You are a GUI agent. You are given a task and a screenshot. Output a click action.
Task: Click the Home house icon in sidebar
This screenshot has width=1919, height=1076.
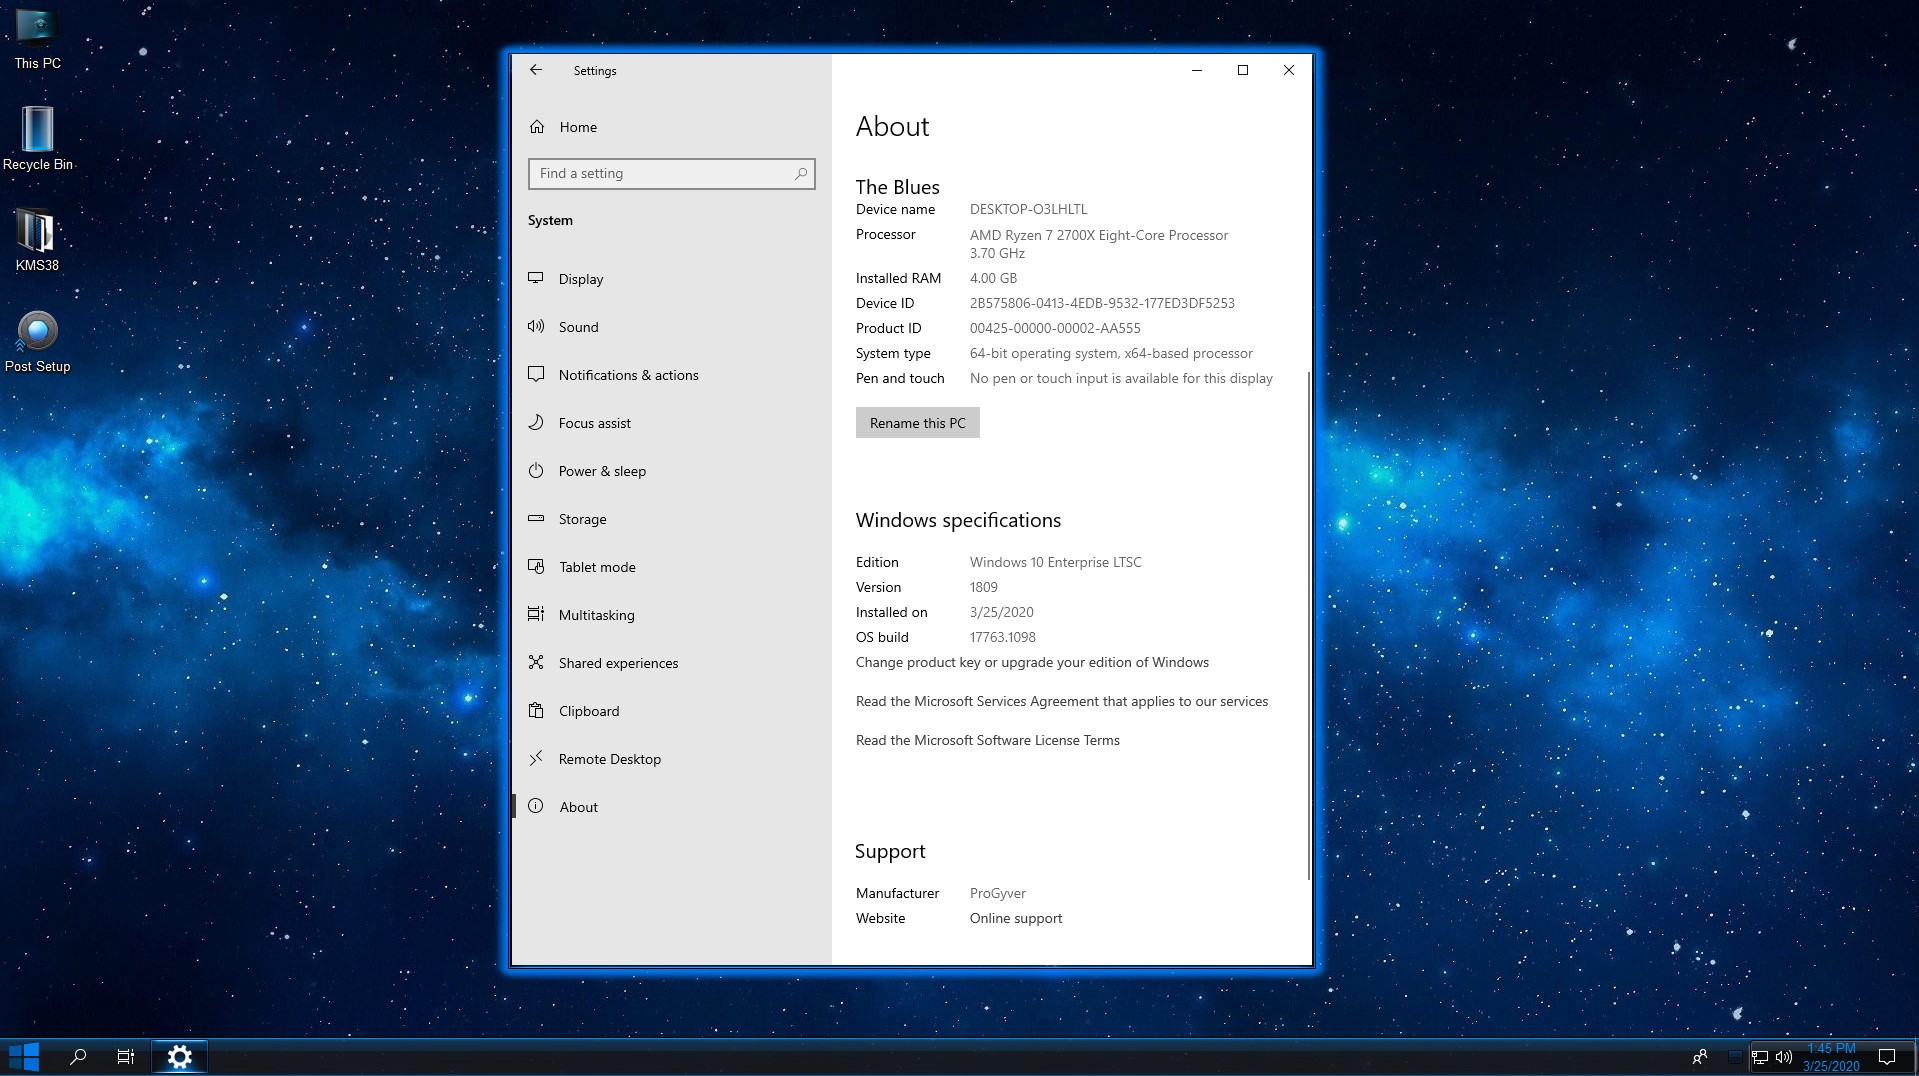537,127
